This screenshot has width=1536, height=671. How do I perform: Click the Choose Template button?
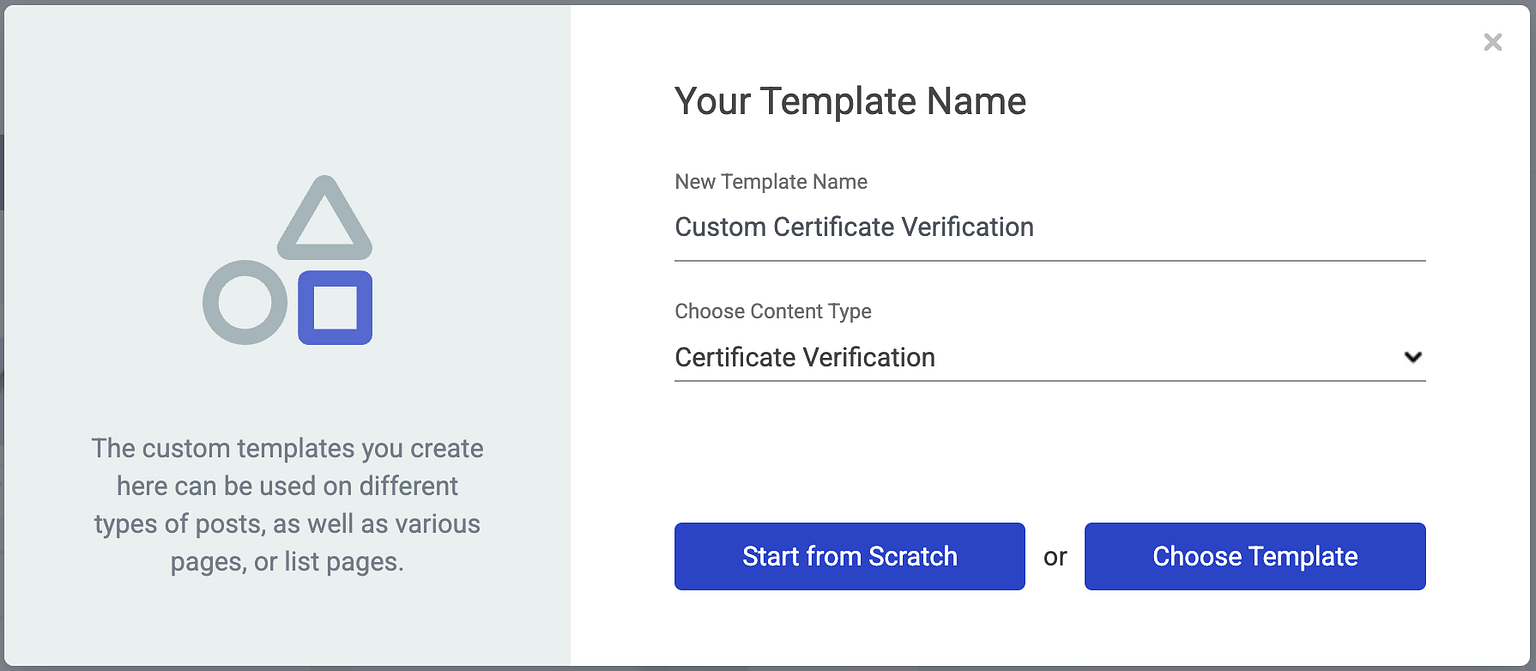[1255, 557]
